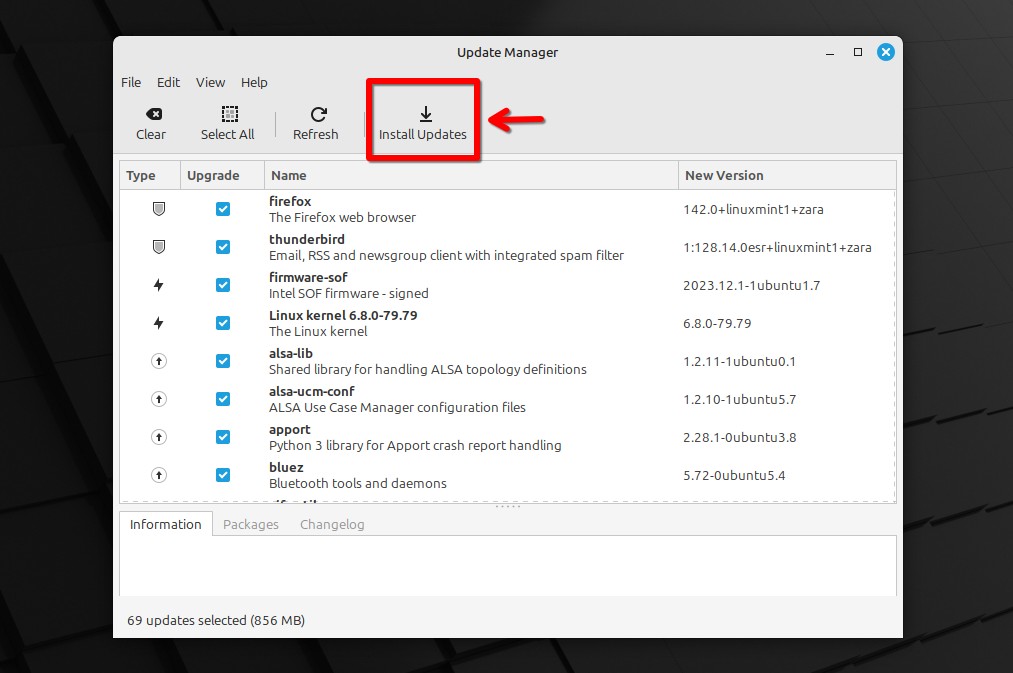Click the shield type icon for firefox
This screenshot has height=673, width=1013.
[158, 209]
